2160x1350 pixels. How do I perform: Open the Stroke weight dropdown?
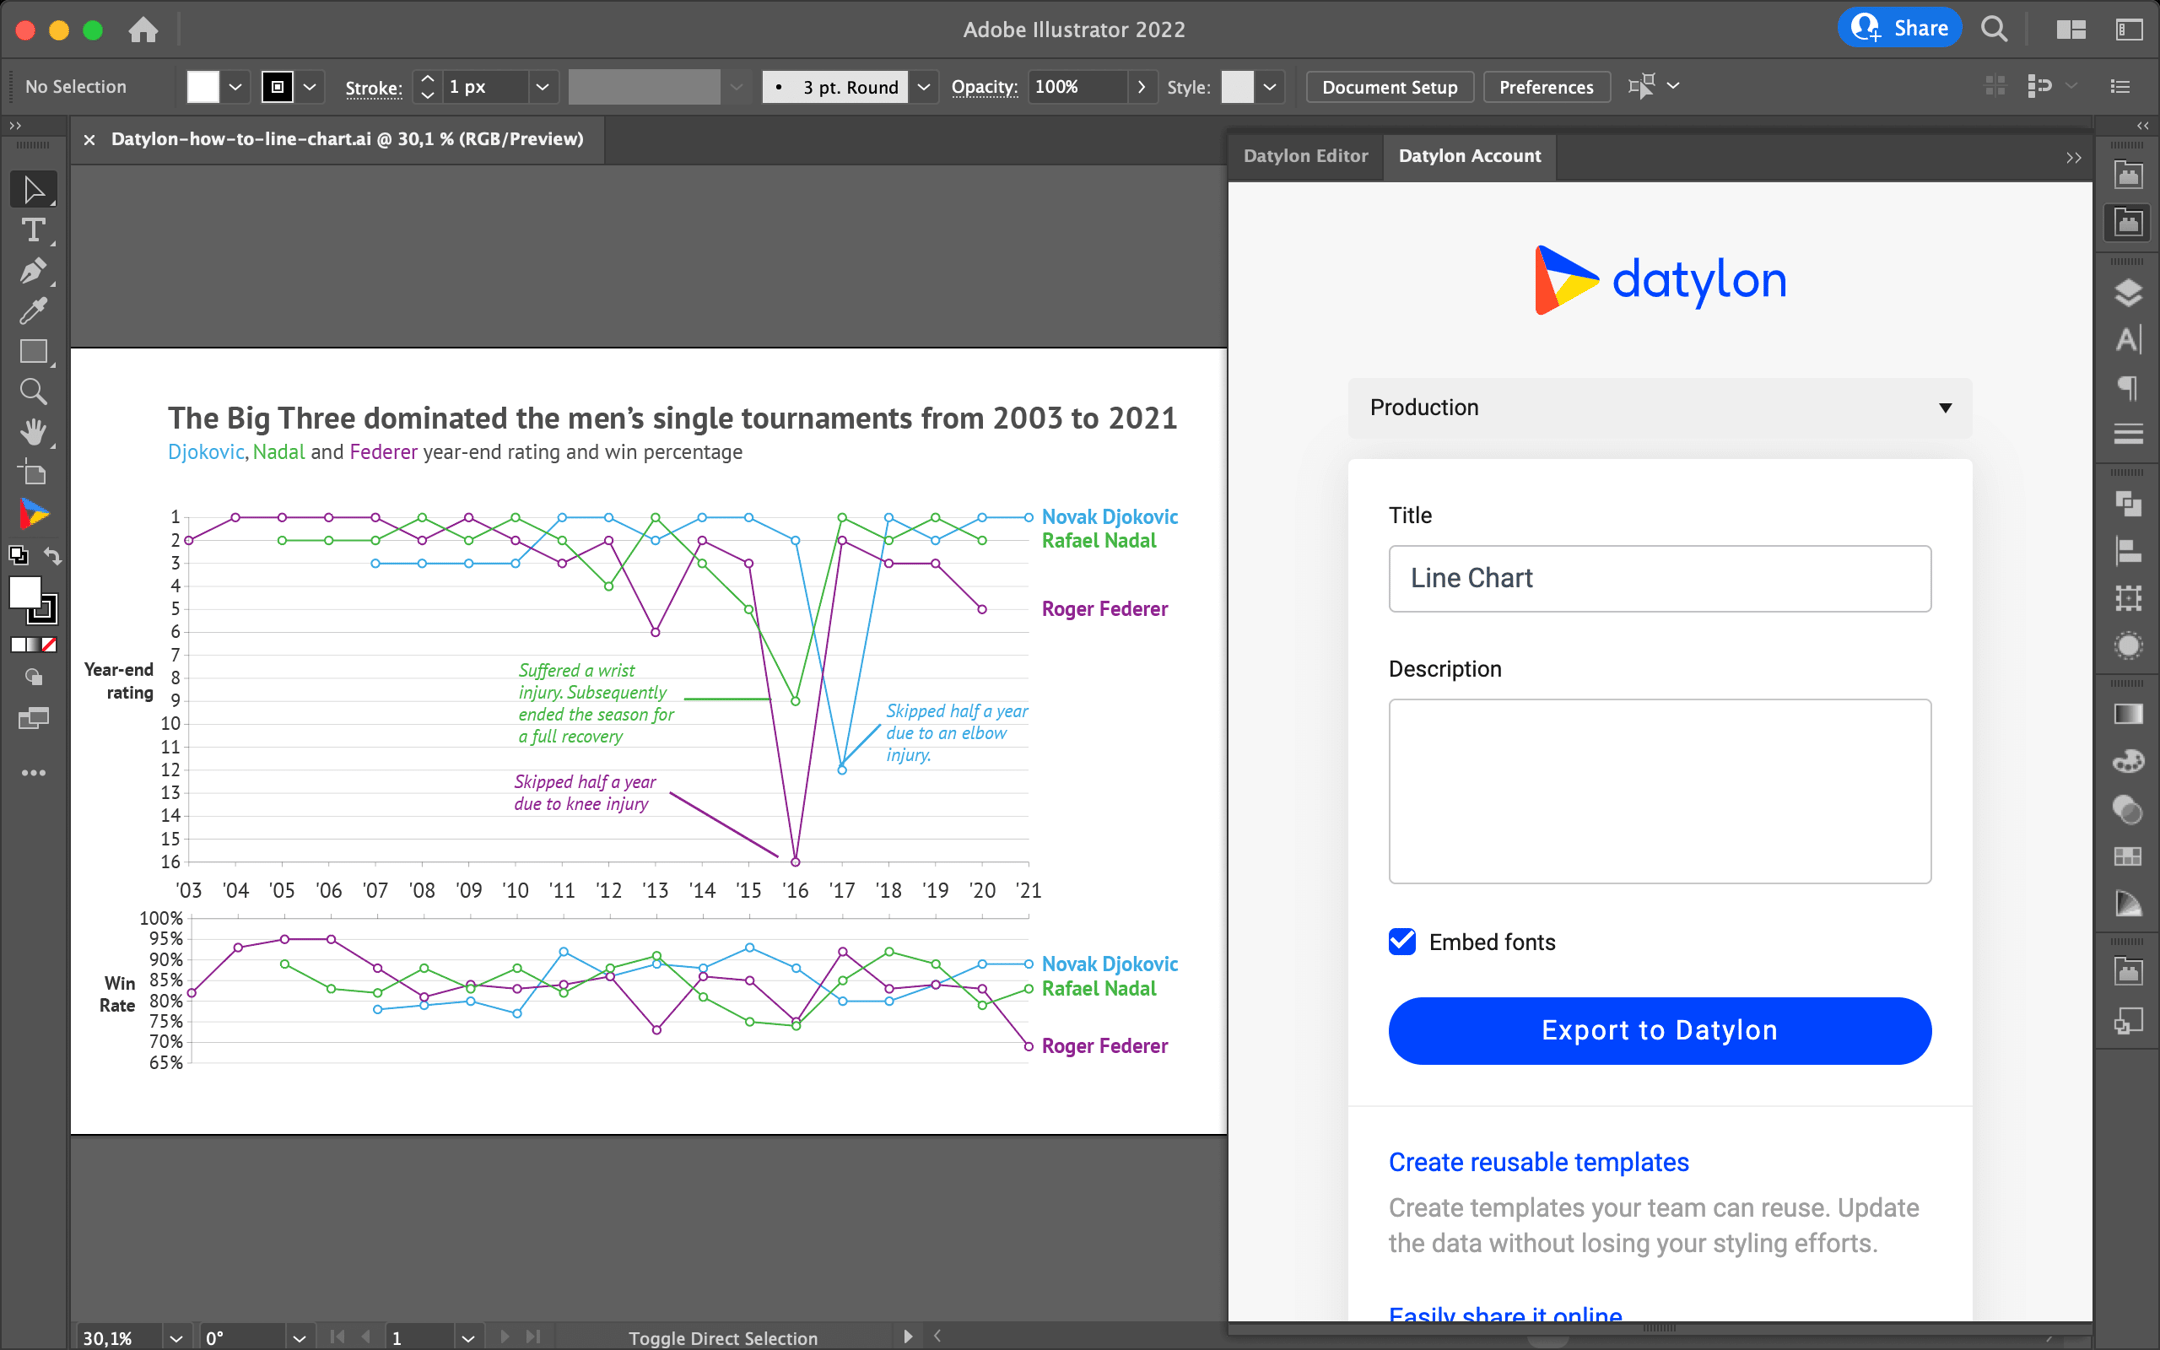[541, 87]
